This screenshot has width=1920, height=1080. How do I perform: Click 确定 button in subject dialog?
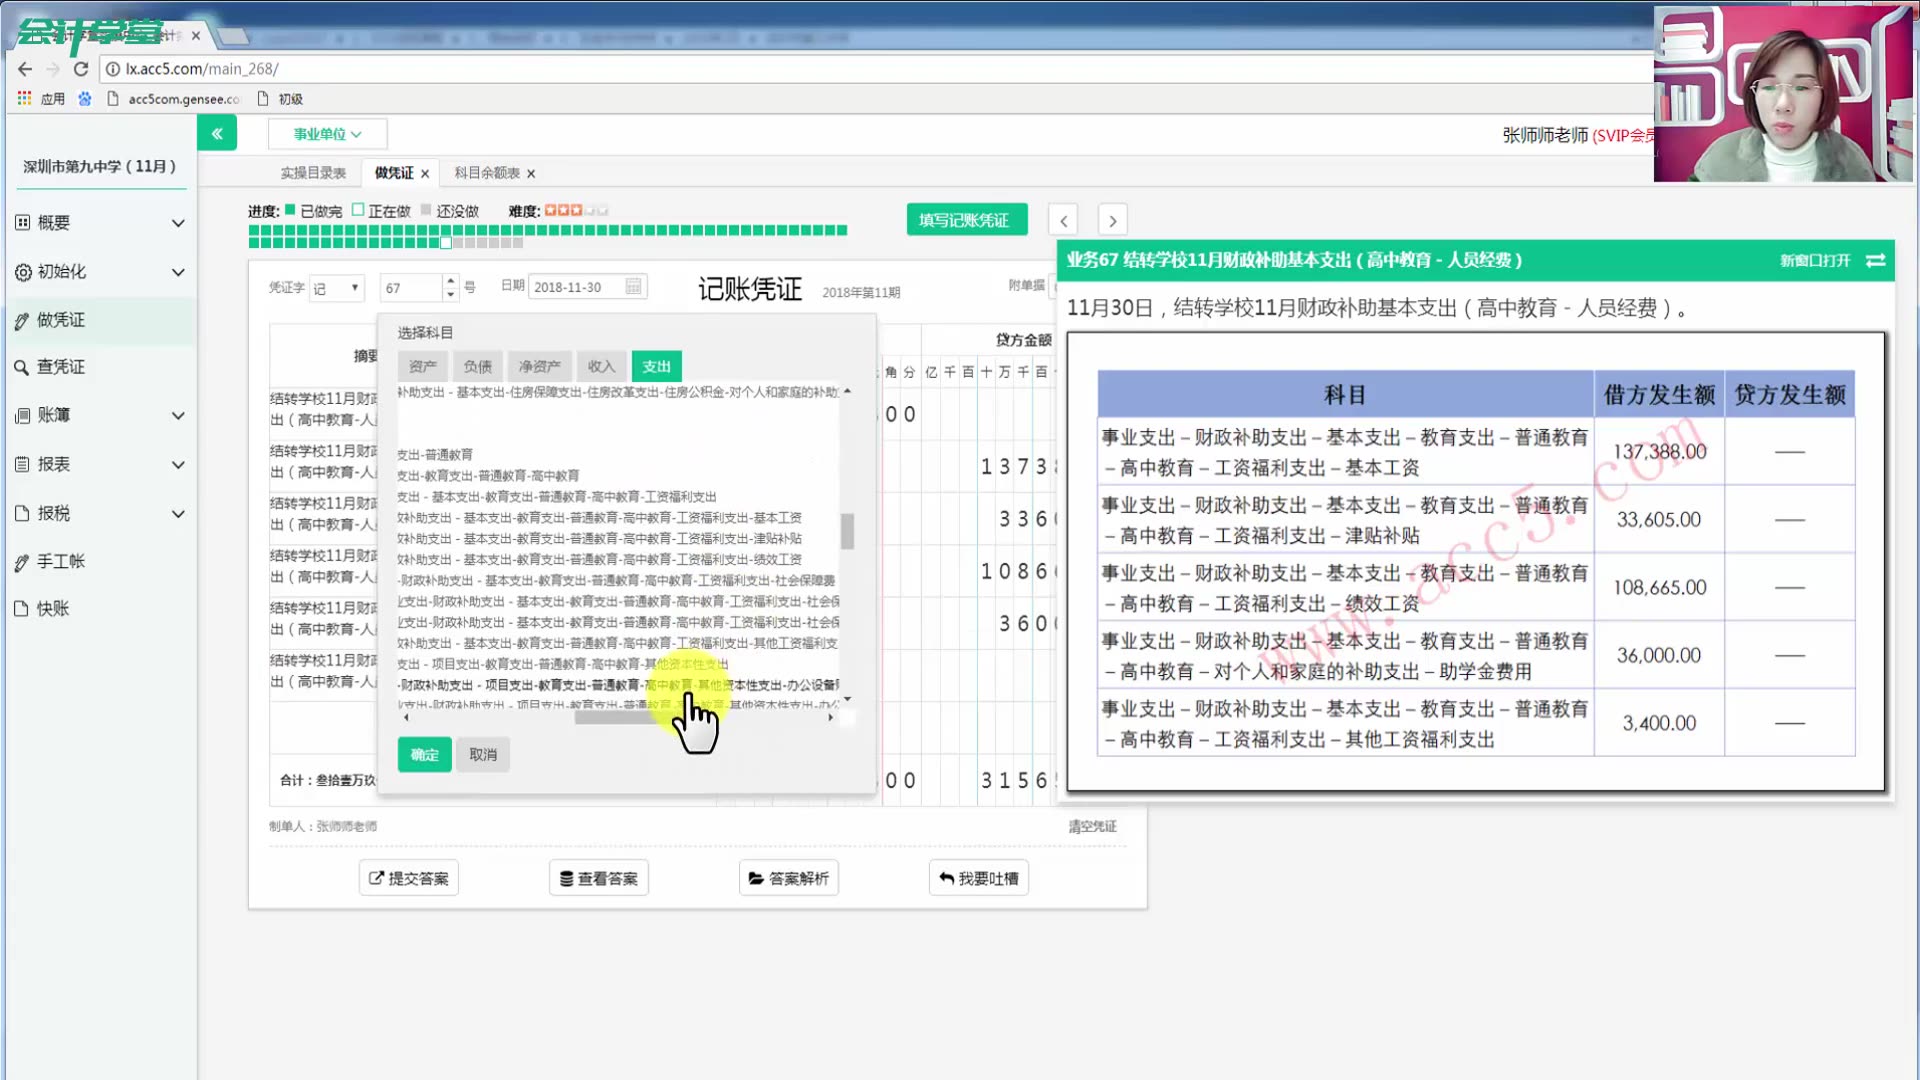(424, 755)
